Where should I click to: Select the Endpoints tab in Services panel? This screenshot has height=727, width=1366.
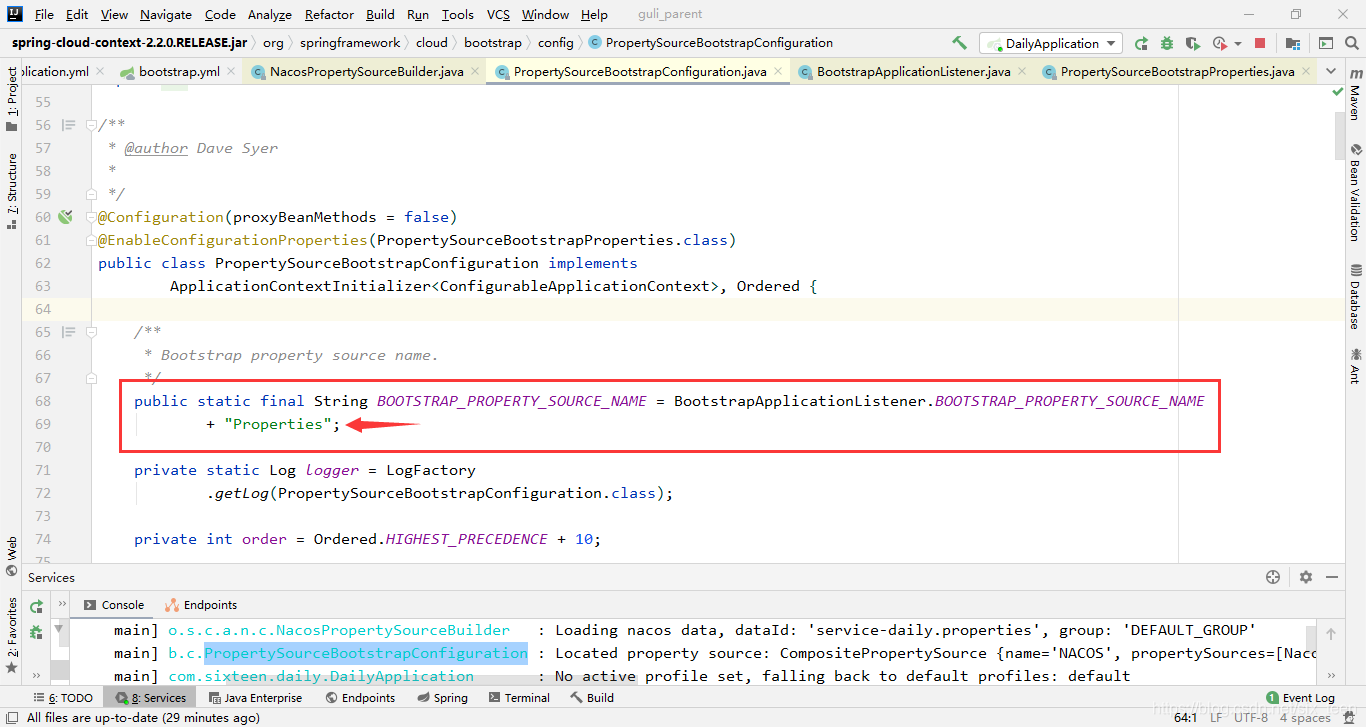click(202, 605)
